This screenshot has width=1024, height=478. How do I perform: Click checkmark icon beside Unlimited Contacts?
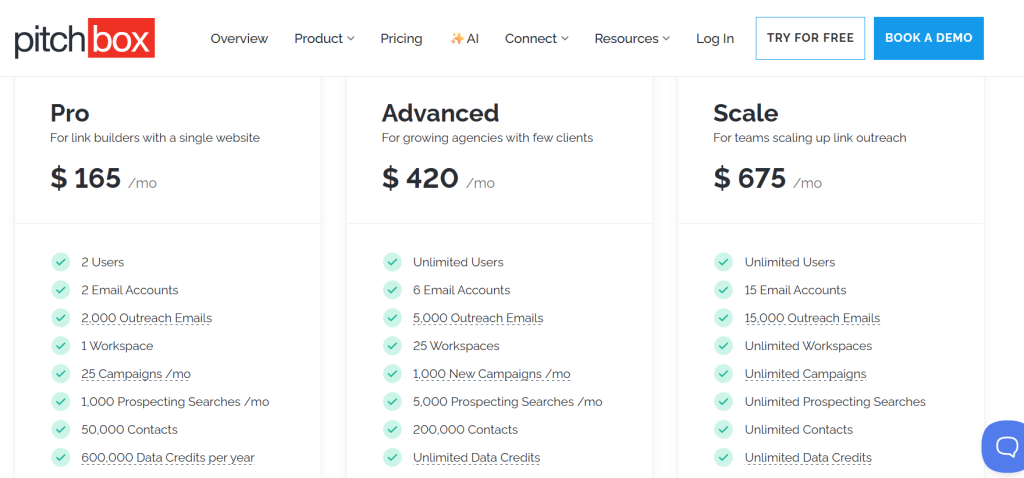[724, 430]
